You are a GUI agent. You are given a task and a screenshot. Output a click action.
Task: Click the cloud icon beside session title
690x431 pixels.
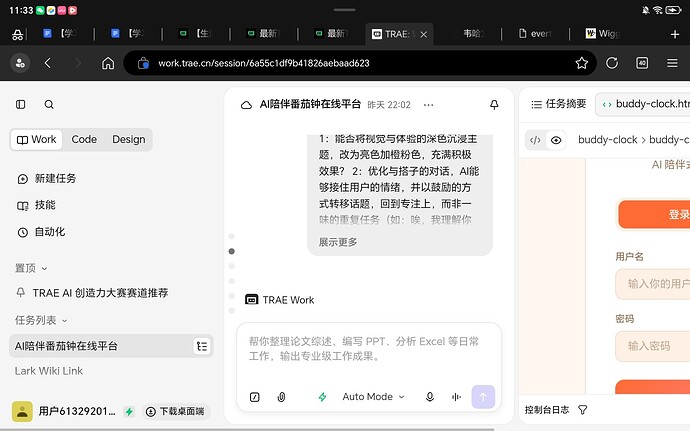click(246, 105)
